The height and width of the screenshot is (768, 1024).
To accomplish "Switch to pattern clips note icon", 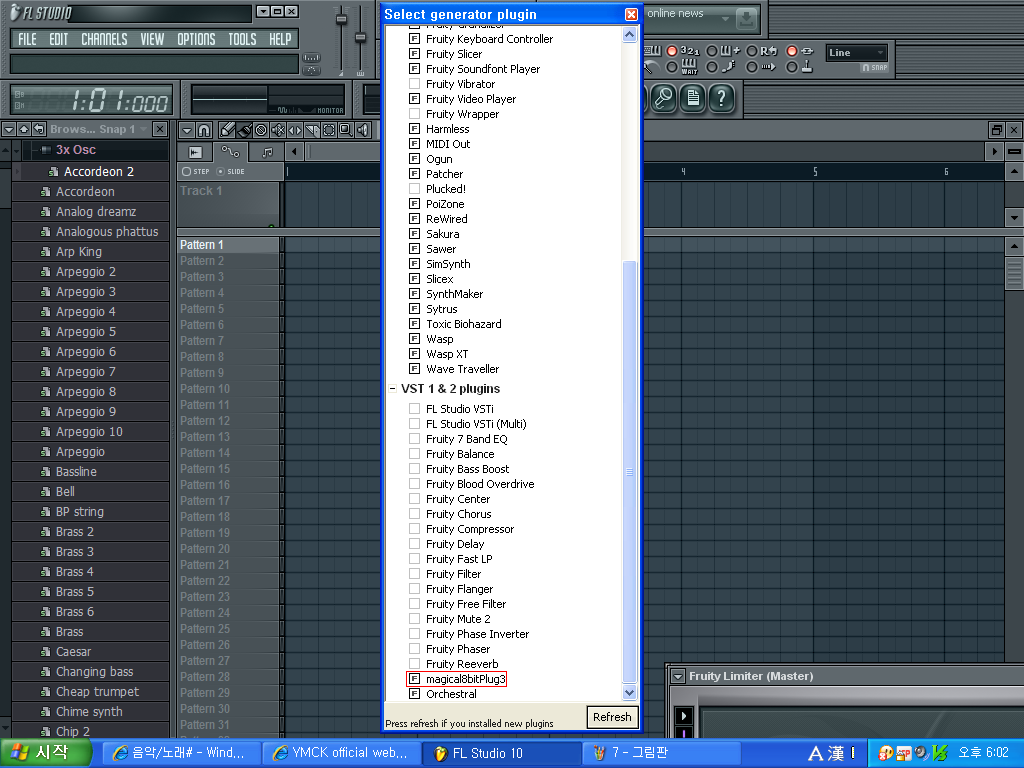I will point(266,152).
